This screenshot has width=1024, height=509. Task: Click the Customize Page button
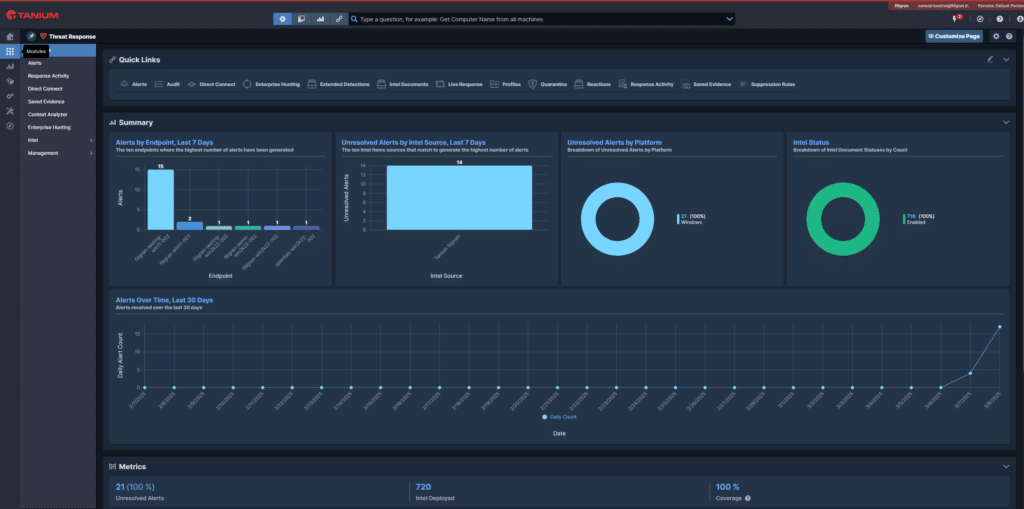(954, 36)
